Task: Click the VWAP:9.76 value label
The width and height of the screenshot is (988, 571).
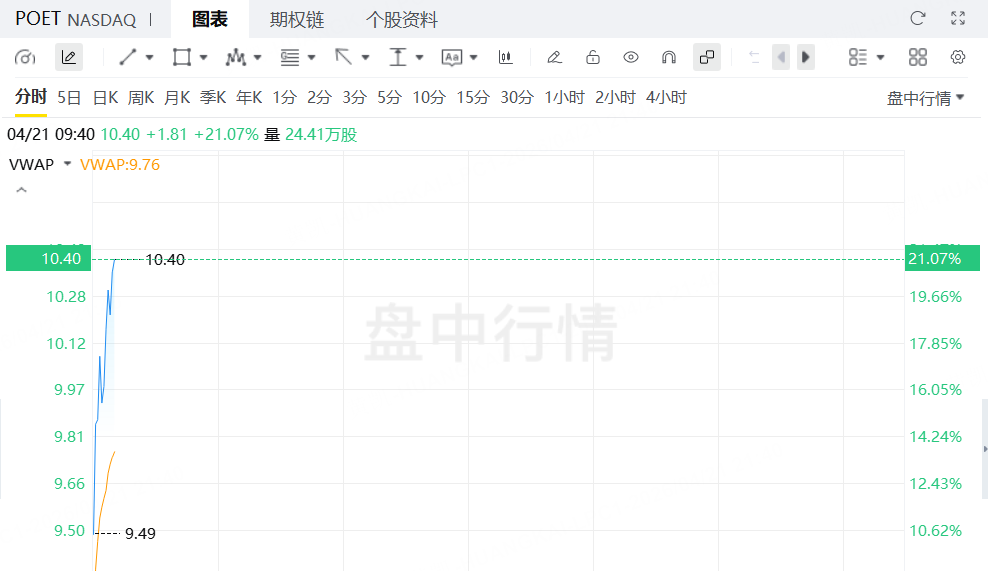Action: click(120, 164)
